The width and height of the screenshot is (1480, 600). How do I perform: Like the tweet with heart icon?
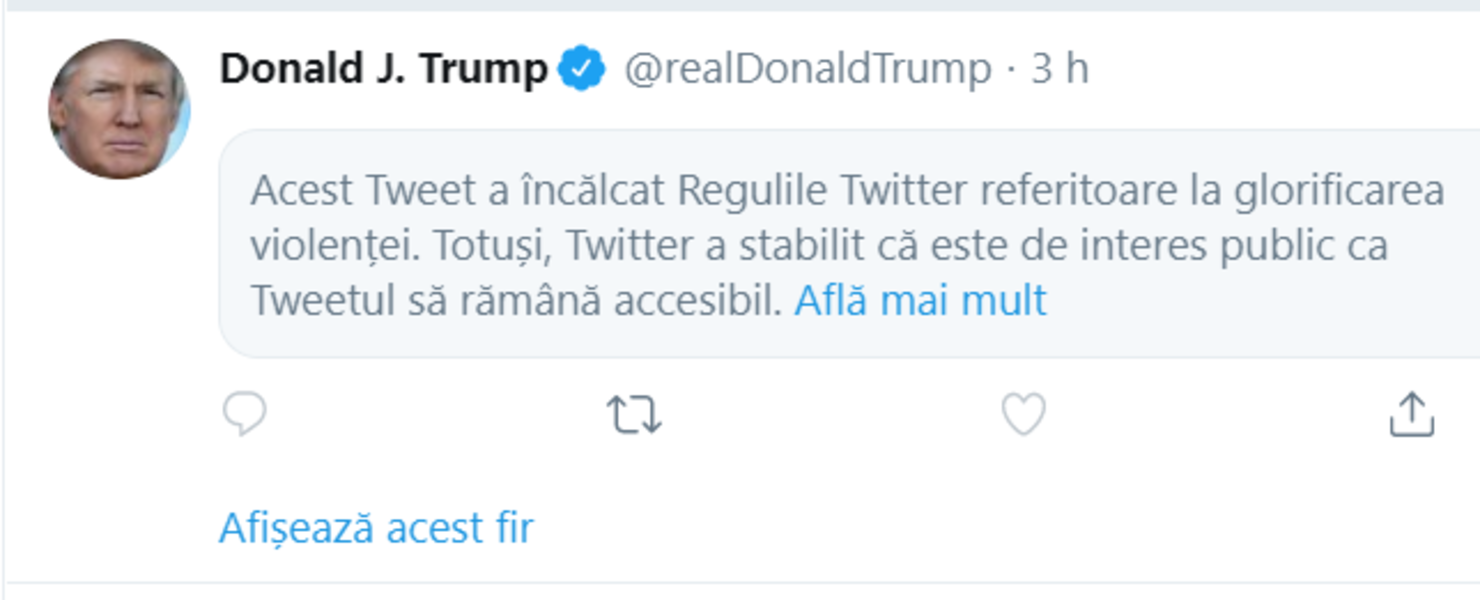pos(1024,414)
